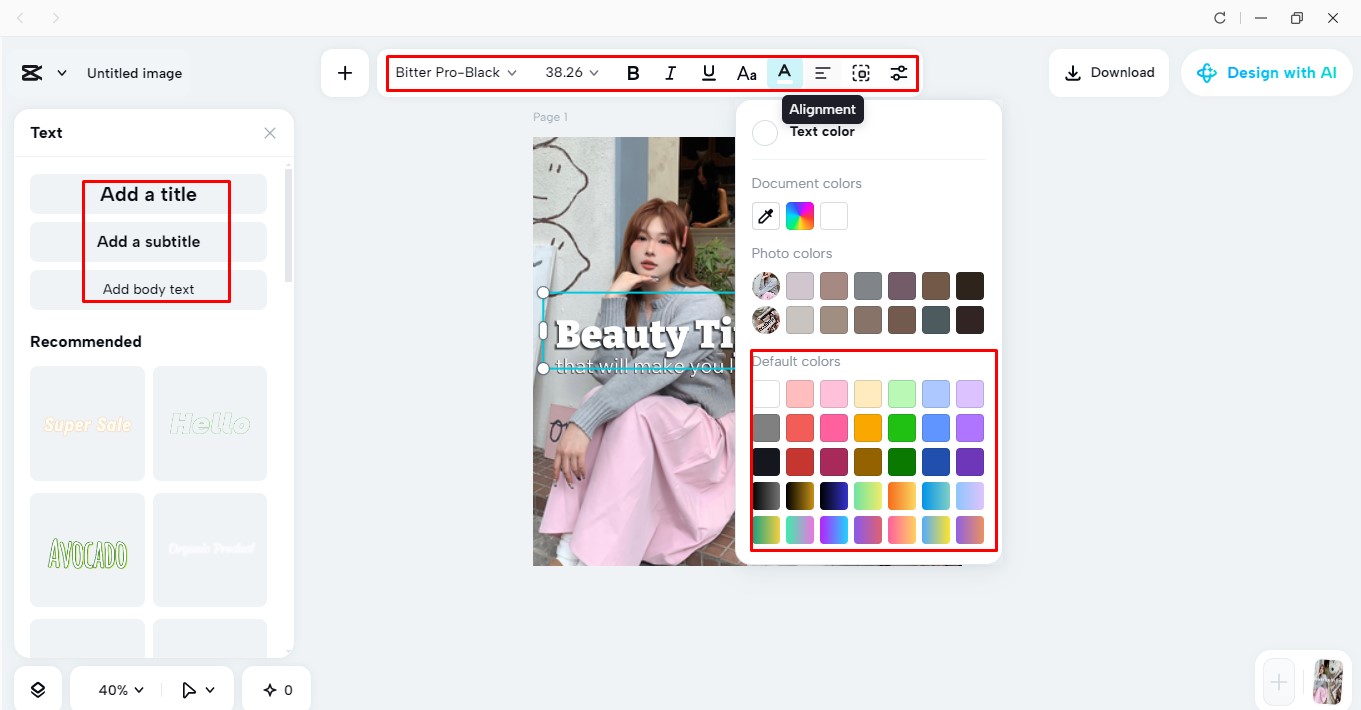Insert a title with Add a title
Screen dimensions: 1361x710
tap(148, 194)
